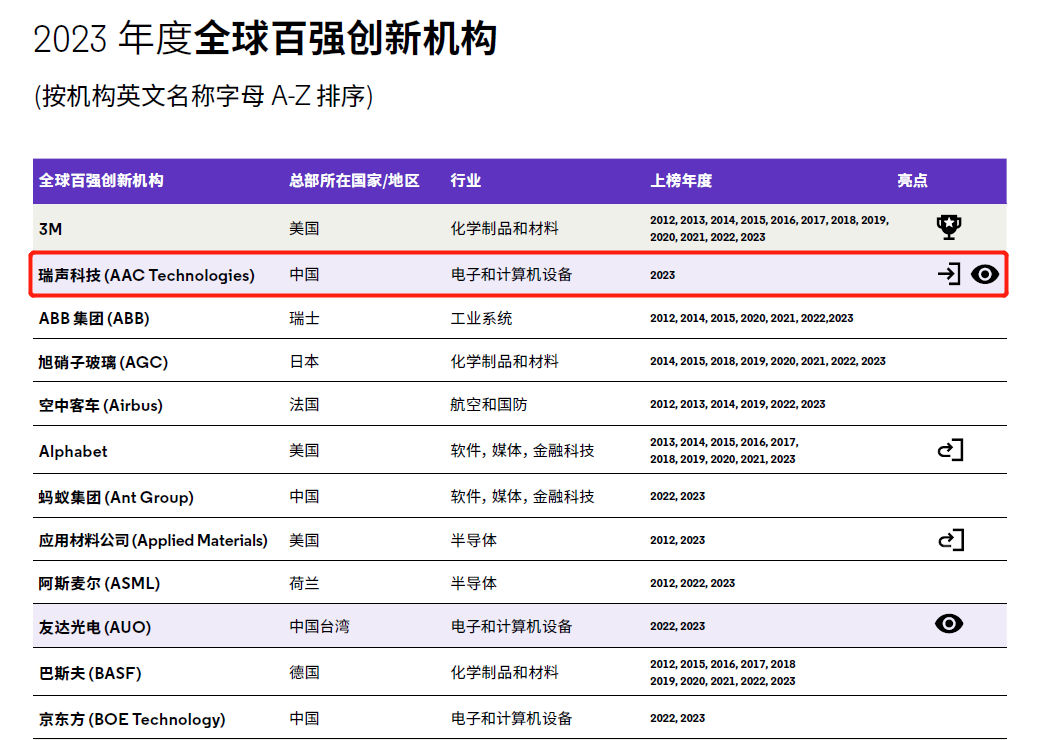The image size is (1046, 740).
Task: Click the eye icon in the 友达光电 (AUO) row
Action: pyautogui.click(x=949, y=623)
